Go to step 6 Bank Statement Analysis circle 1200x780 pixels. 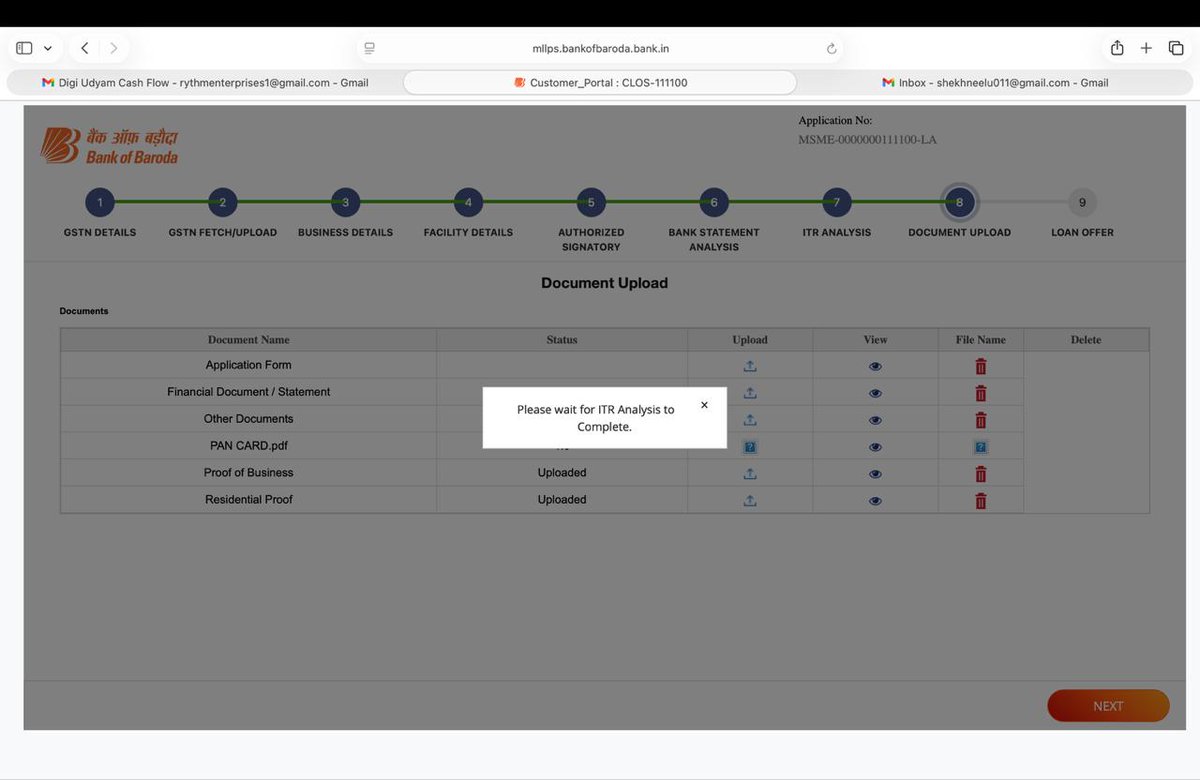click(x=714, y=202)
